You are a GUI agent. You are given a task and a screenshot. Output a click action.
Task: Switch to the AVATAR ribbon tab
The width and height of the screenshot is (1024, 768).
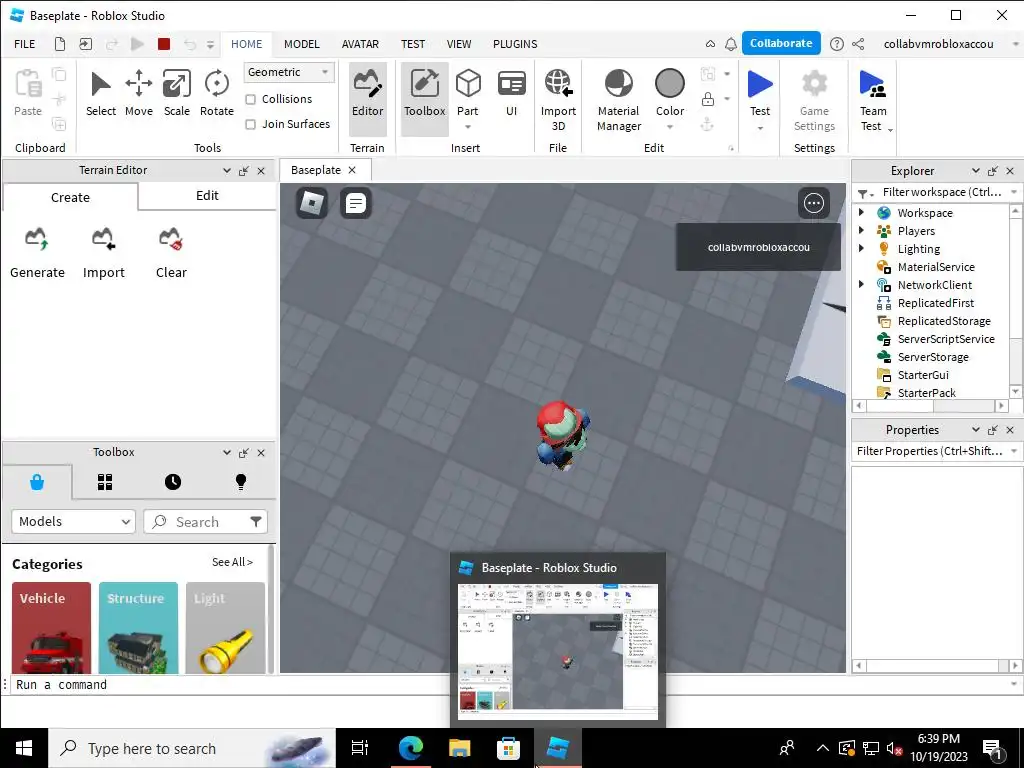[x=360, y=44]
